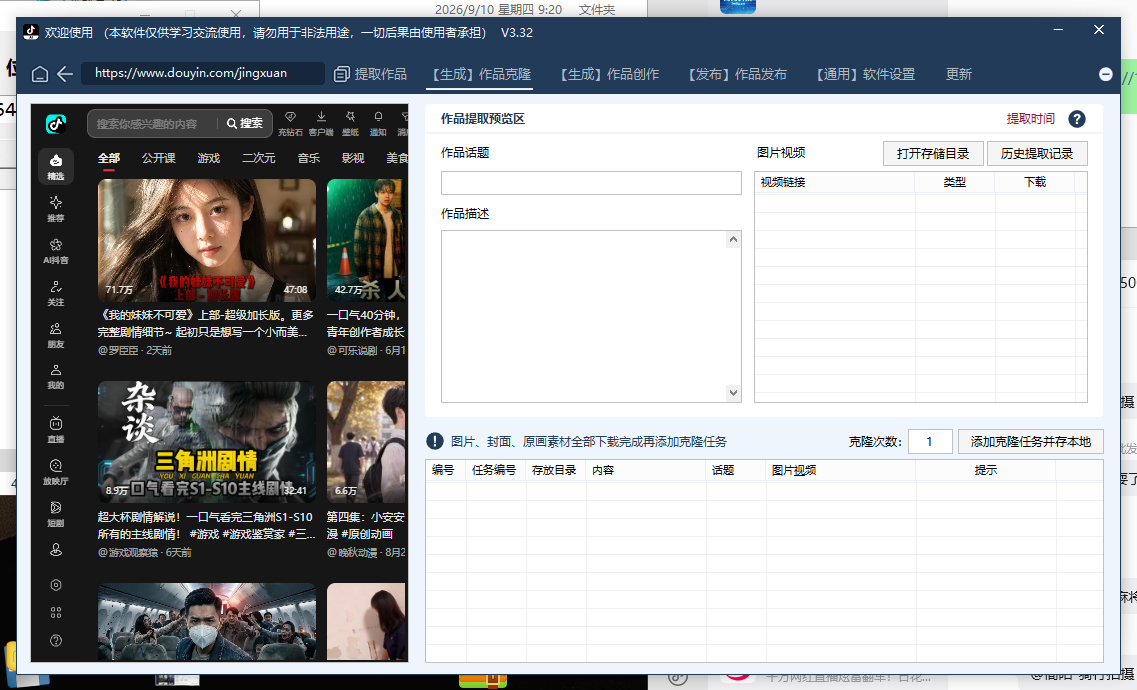Click the 超大杯剧情解说 video title
The image size is (1137, 690).
click(x=207, y=525)
